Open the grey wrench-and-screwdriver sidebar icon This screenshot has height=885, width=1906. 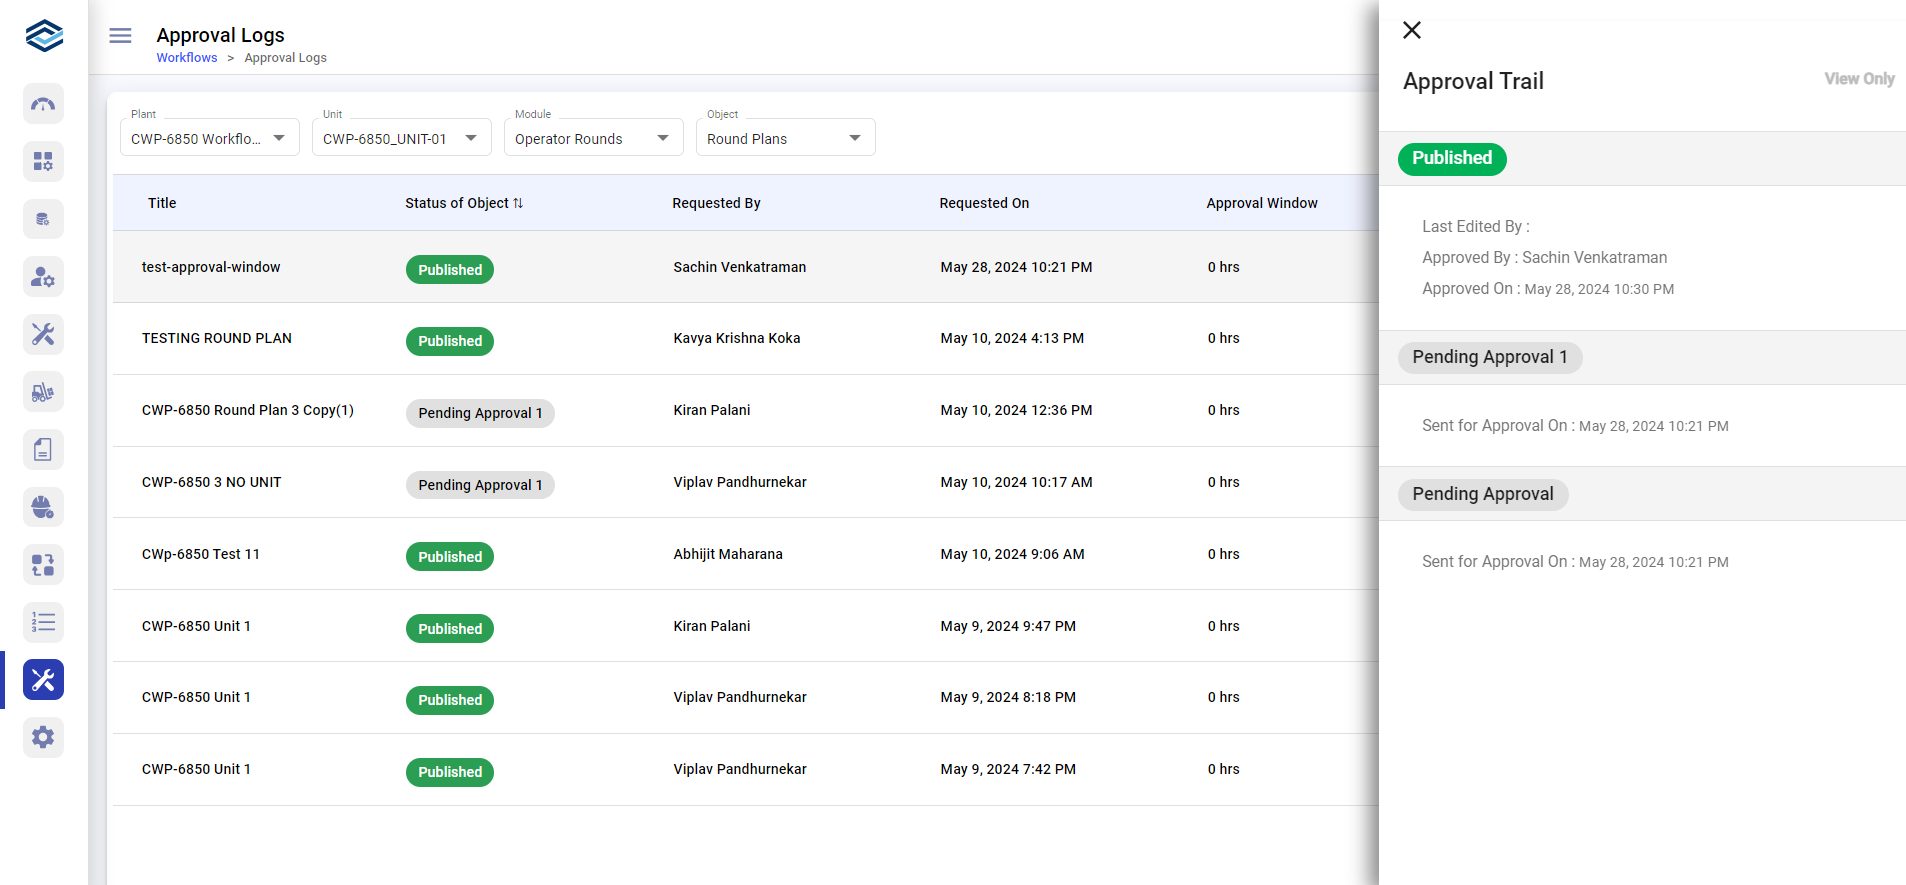43,334
